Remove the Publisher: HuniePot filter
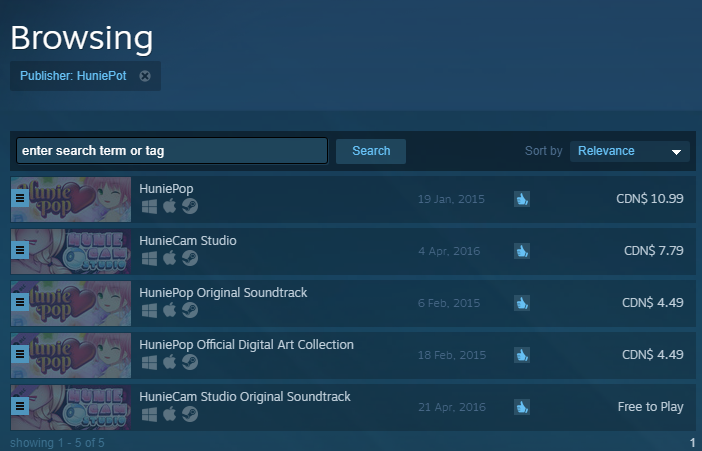The image size is (702, 451). [145, 76]
